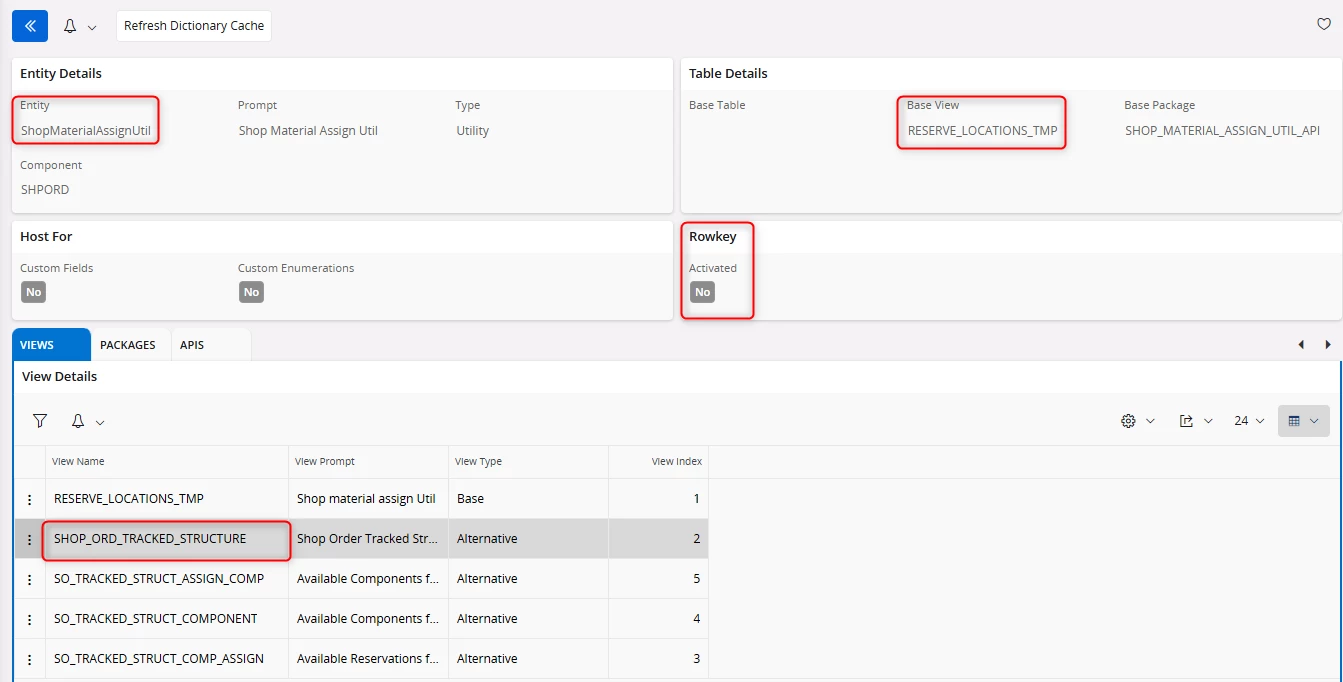The image size is (1343, 682).
Task: Click the Custom Enumerations No badge
Action: tap(251, 292)
